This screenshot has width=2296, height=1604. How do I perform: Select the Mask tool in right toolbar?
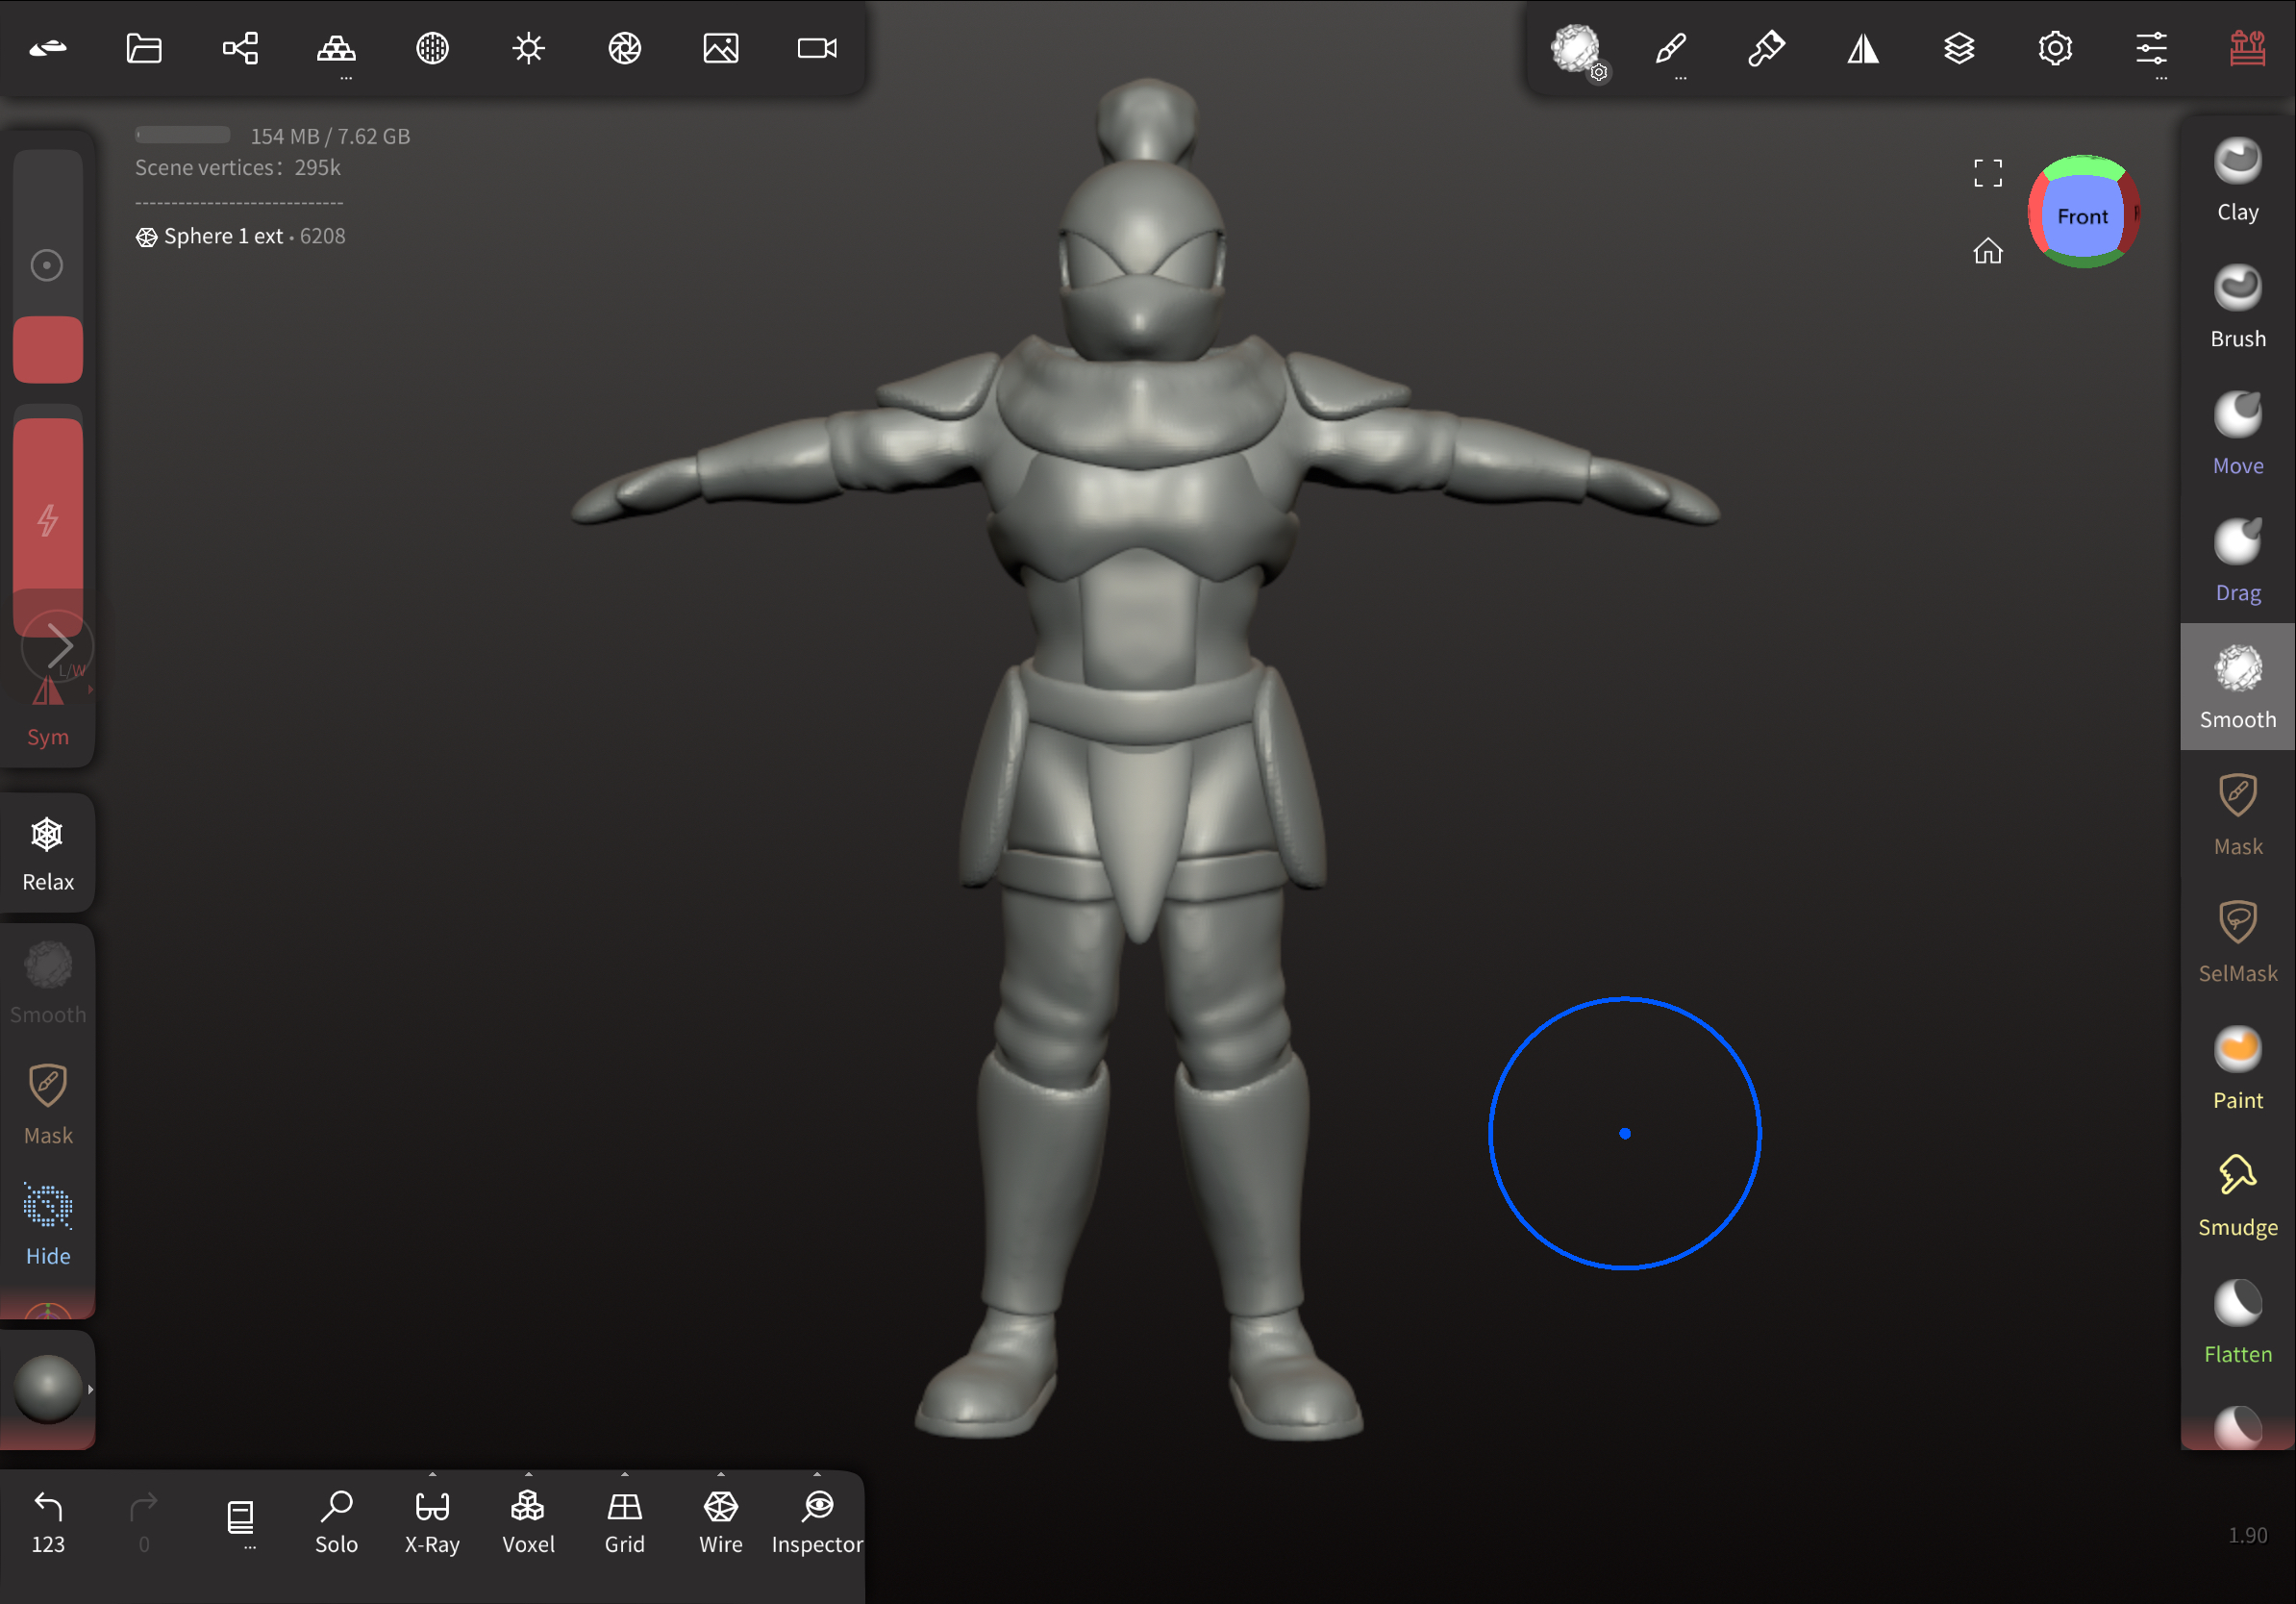2238,815
